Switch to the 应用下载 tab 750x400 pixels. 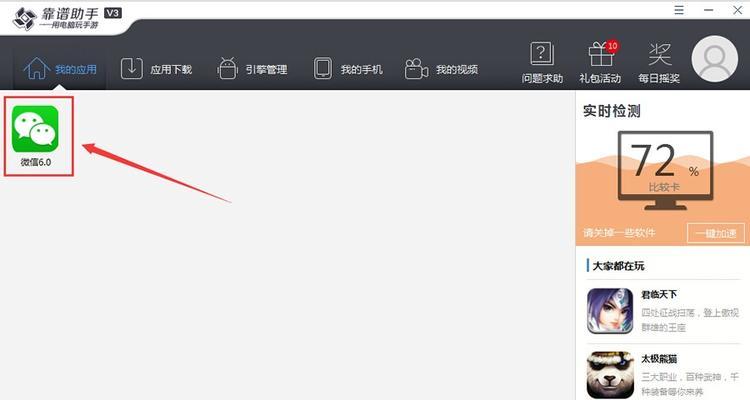tap(156, 69)
